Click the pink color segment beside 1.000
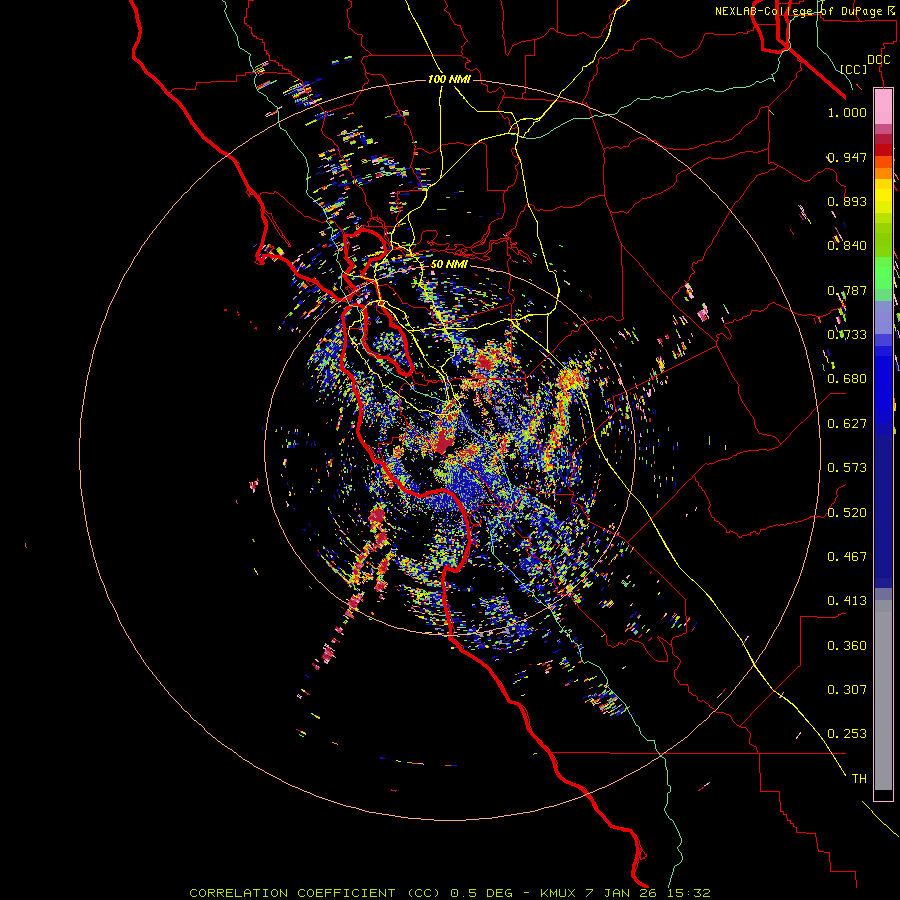Viewport: 900px width, 900px height. 883,107
